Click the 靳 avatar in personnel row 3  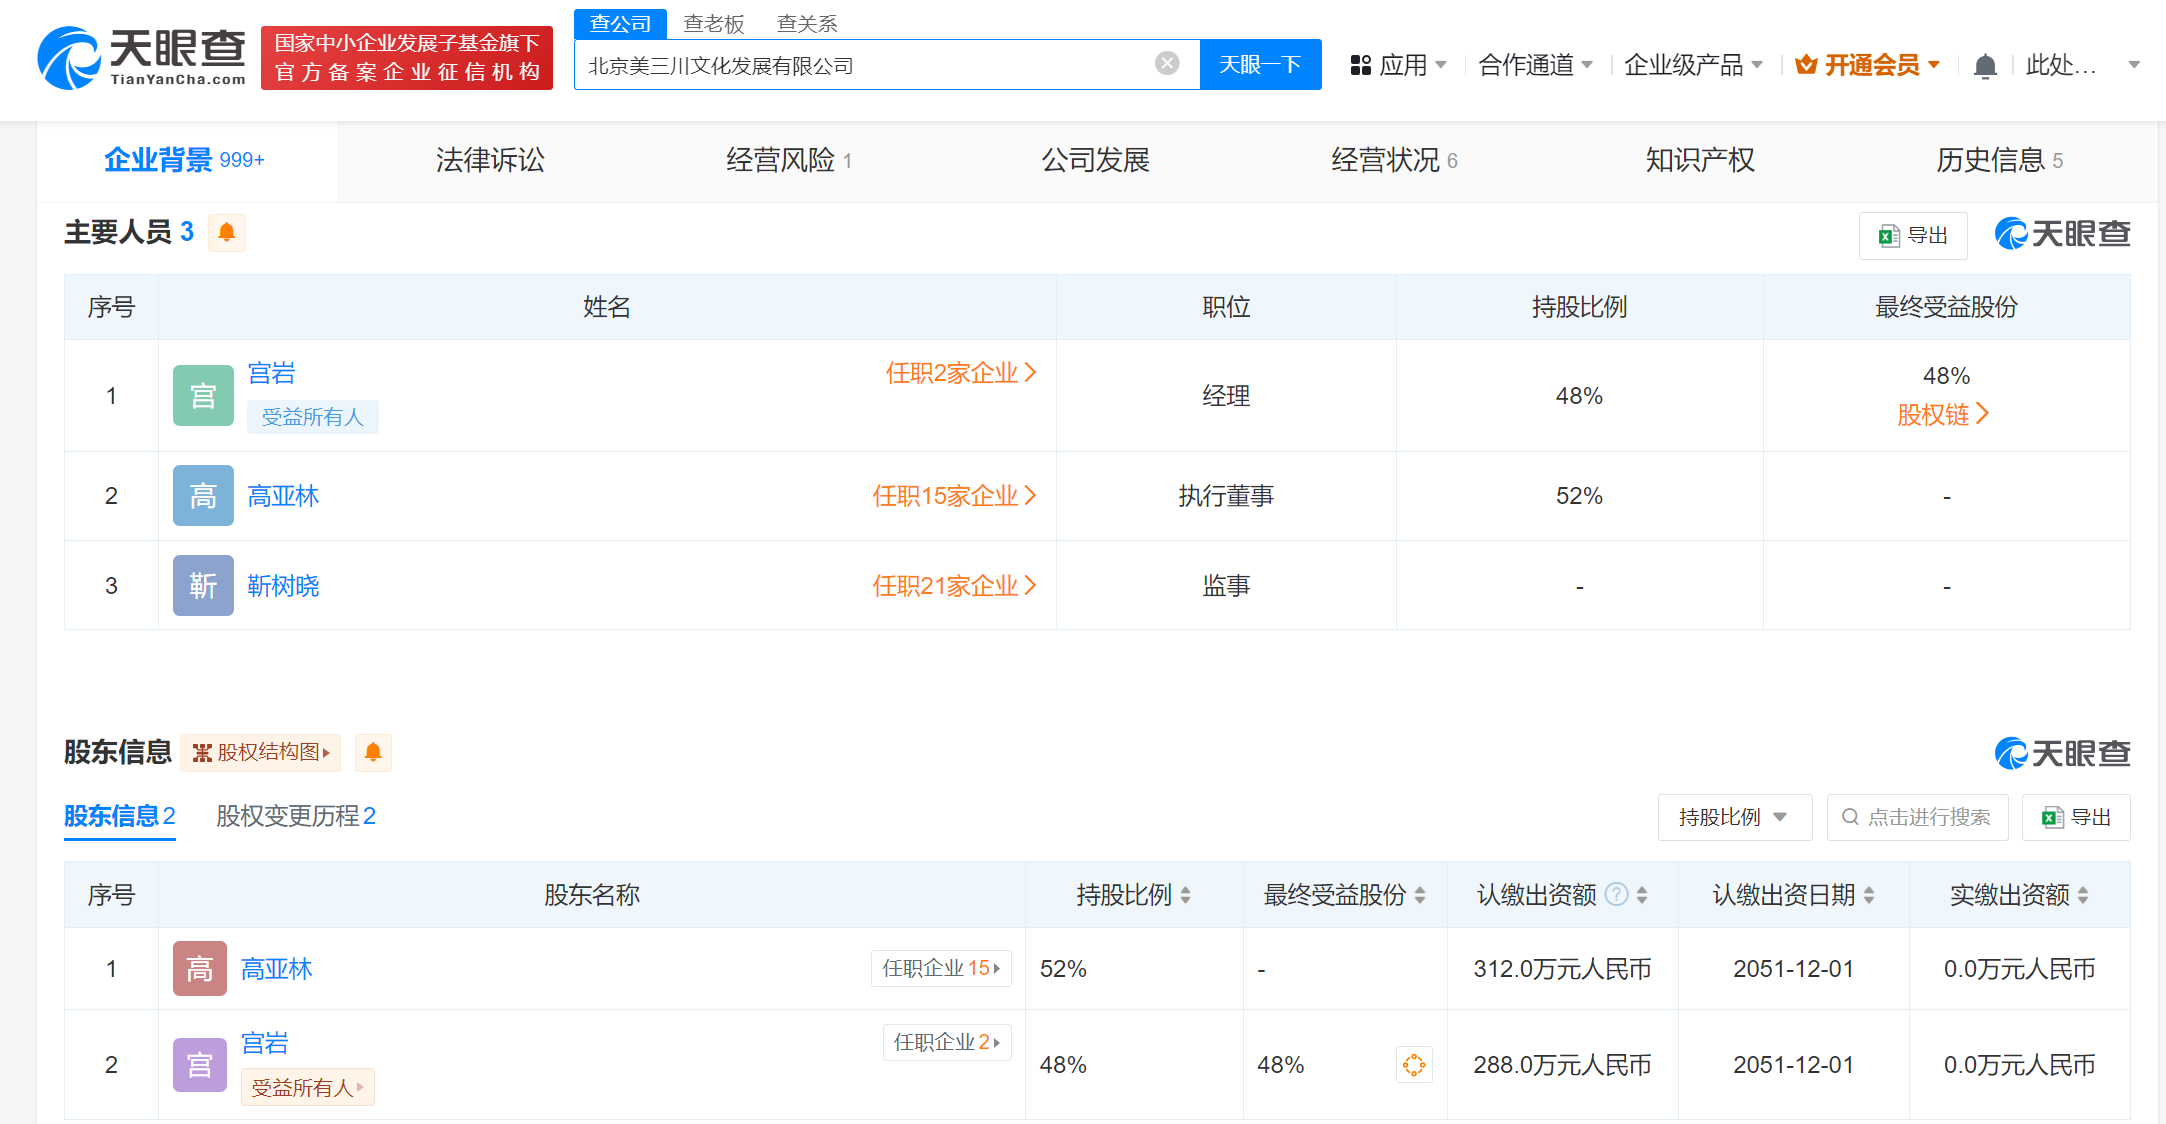[203, 586]
